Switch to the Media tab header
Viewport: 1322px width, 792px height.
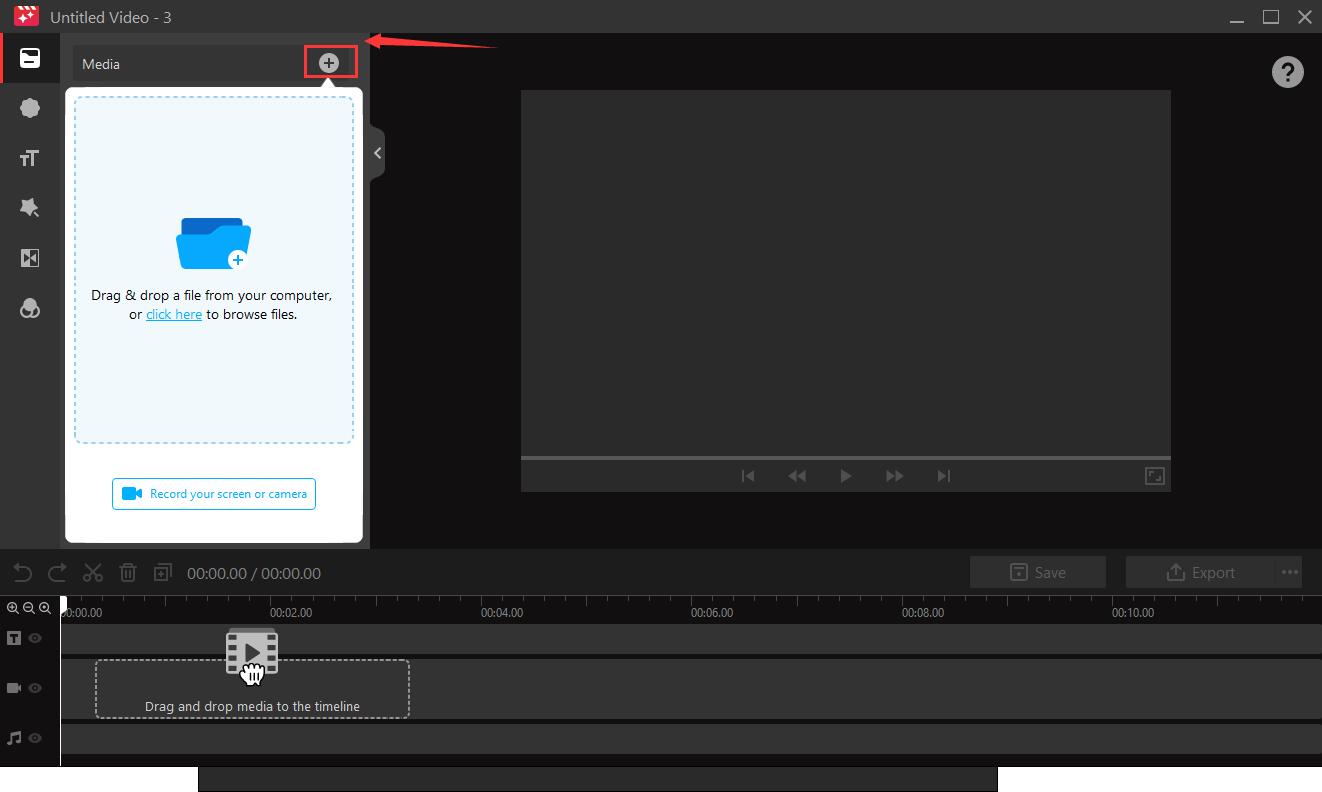tap(101, 62)
